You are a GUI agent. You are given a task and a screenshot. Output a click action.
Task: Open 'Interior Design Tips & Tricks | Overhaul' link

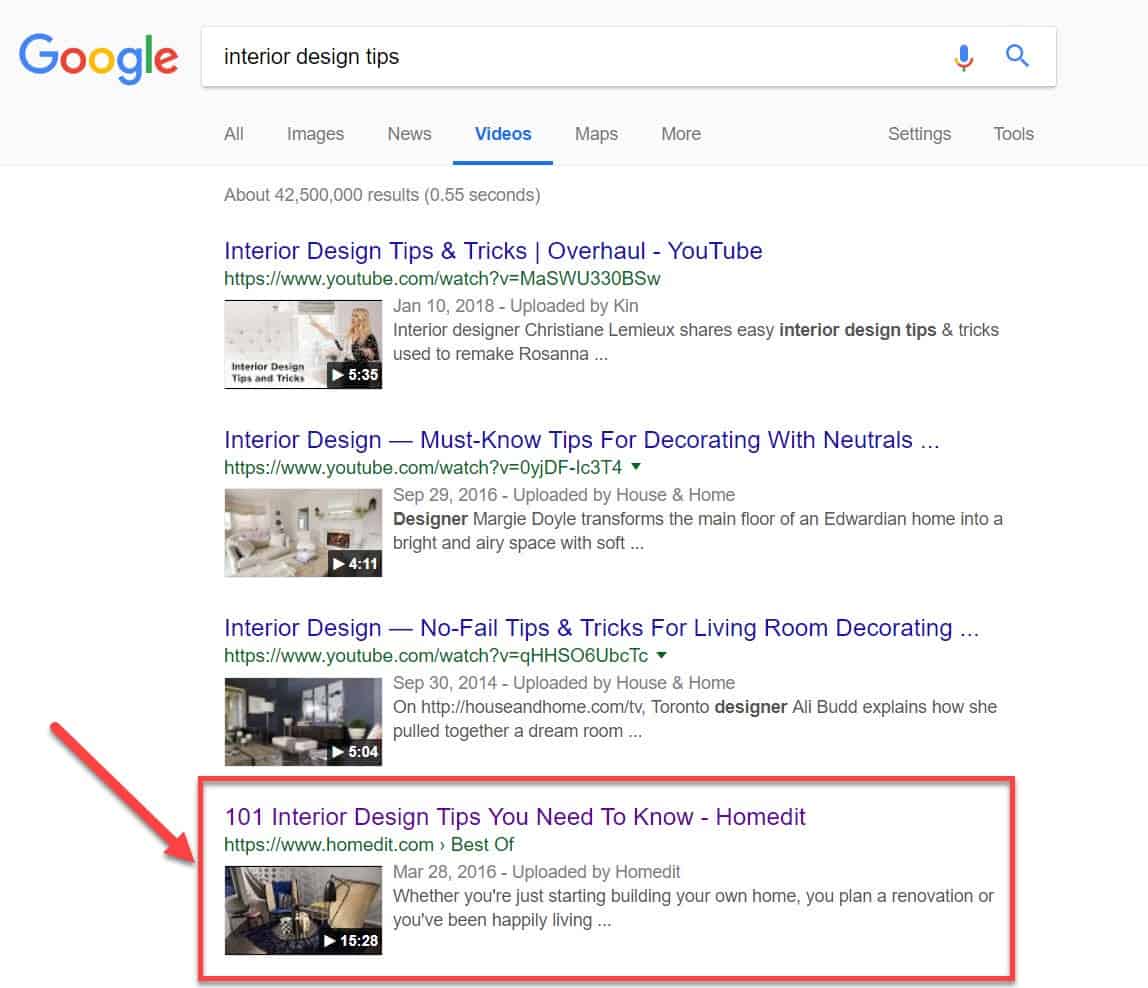tap(493, 250)
